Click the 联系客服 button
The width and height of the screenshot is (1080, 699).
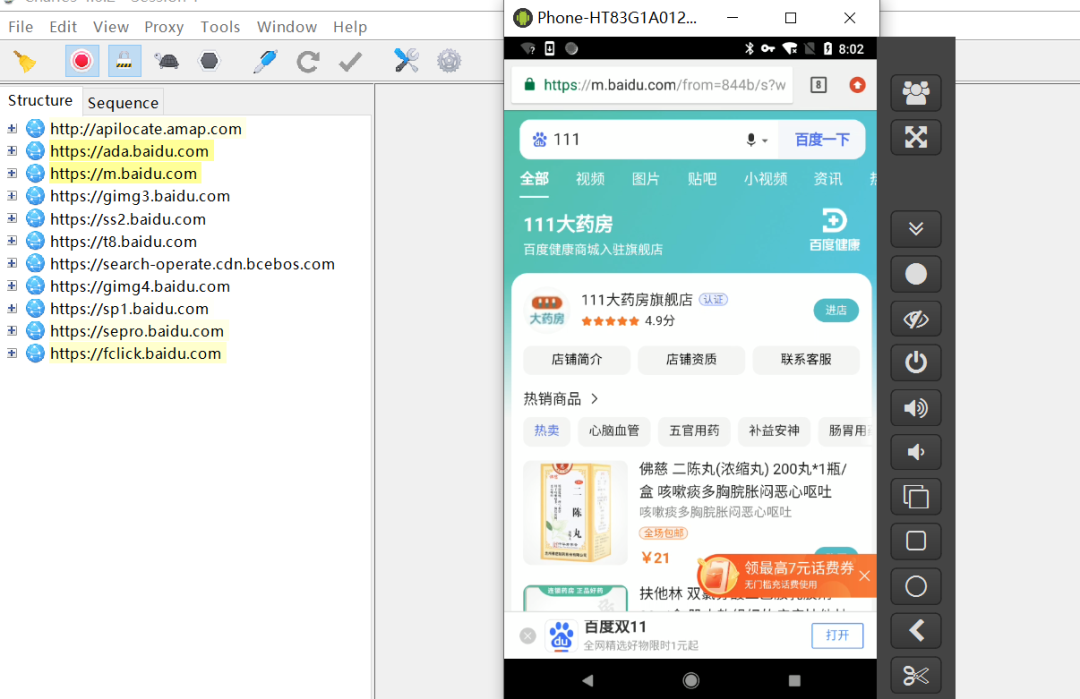click(806, 359)
